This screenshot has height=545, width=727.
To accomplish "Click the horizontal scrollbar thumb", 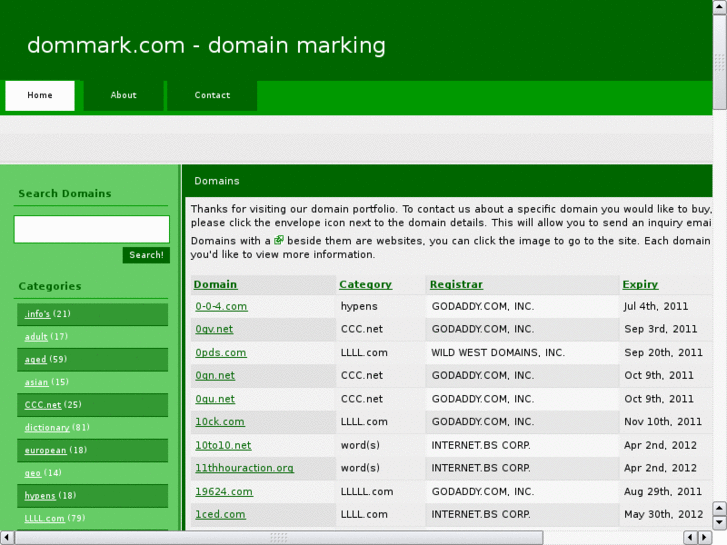I will (278, 538).
